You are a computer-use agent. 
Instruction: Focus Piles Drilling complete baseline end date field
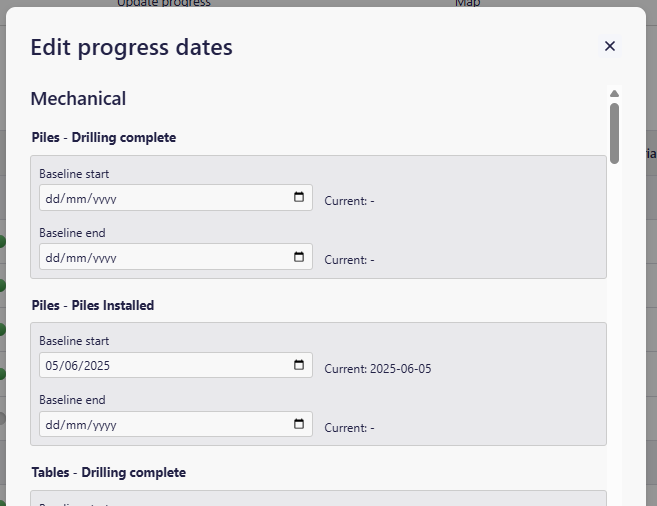click(x=160, y=257)
